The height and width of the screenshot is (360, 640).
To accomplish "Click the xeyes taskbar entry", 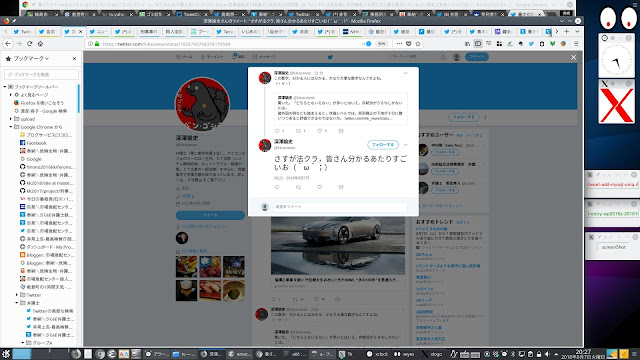I will click(x=404, y=354).
